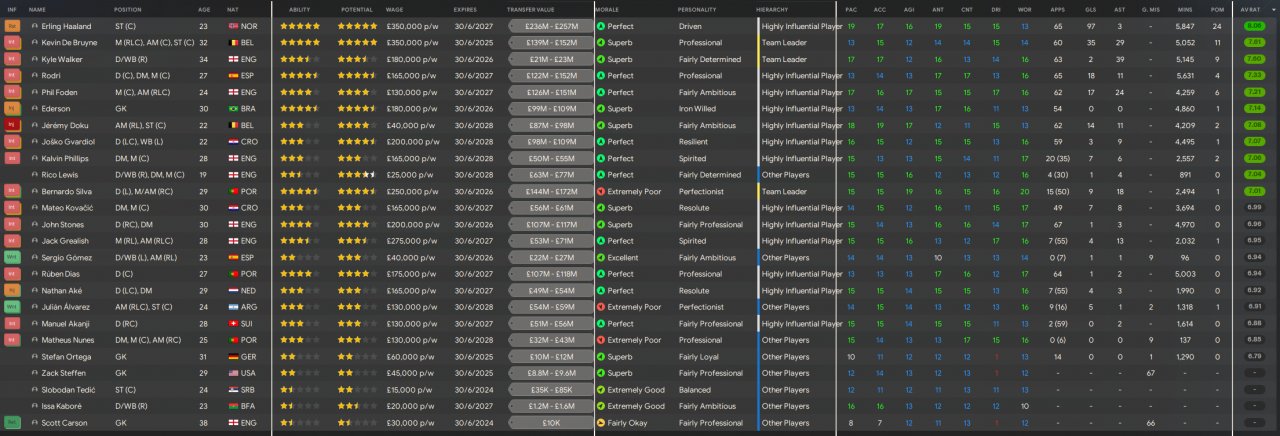Click Haaland's green Perfect morale icon
The height and width of the screenshot is (436, 1280).
click(600, 26)
